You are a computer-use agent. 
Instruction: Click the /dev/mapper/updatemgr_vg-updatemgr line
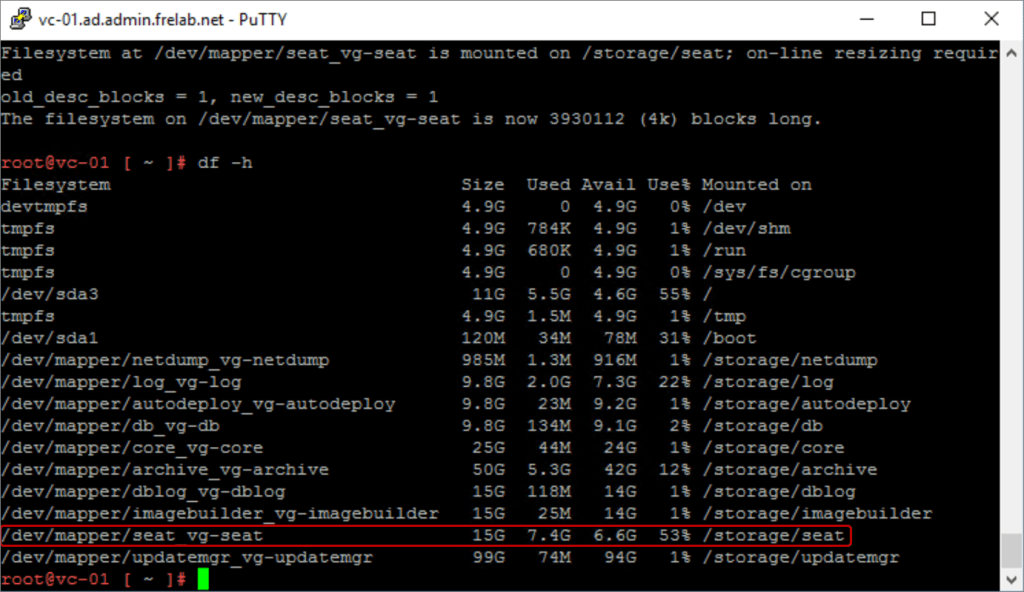pyautogui.click(x=185, y=558)
